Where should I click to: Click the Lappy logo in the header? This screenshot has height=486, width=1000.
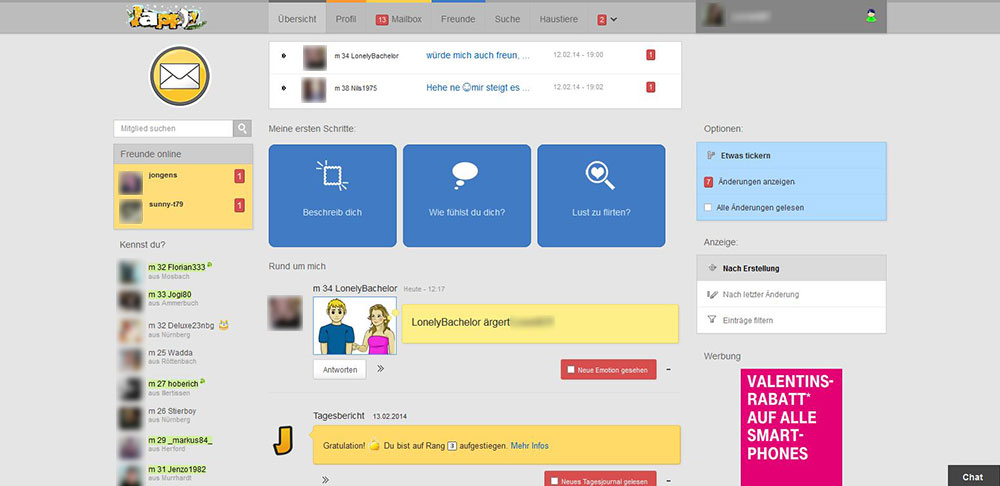coord(166,17)
